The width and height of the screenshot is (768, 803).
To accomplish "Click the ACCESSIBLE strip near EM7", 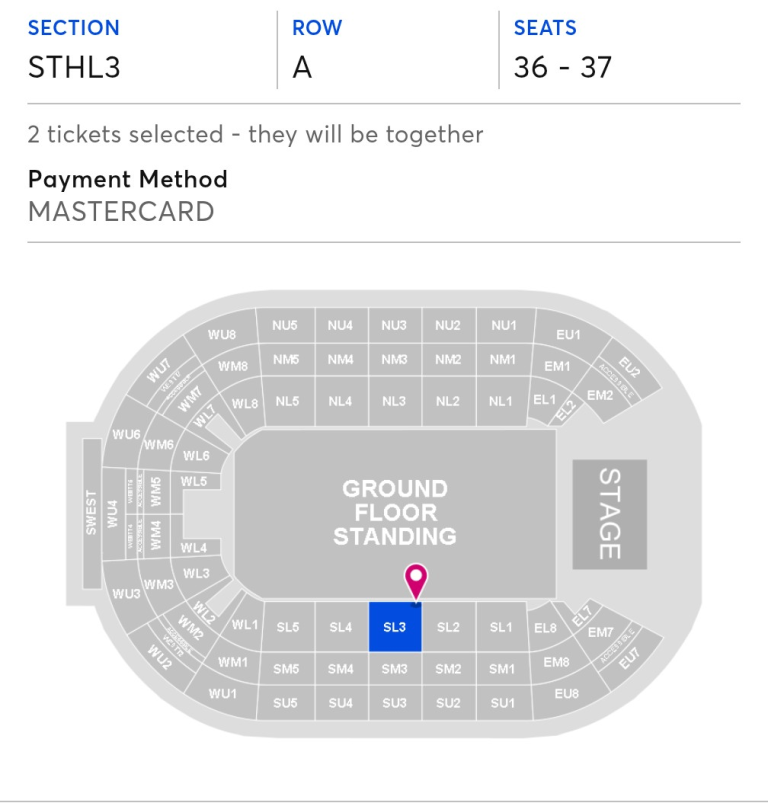I will pos(618,645).
